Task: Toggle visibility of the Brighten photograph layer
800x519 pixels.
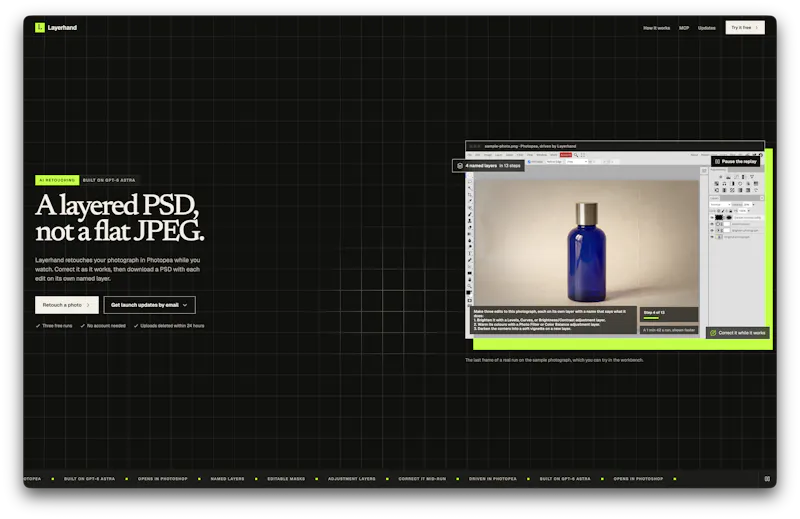Action: coord(712,230)
